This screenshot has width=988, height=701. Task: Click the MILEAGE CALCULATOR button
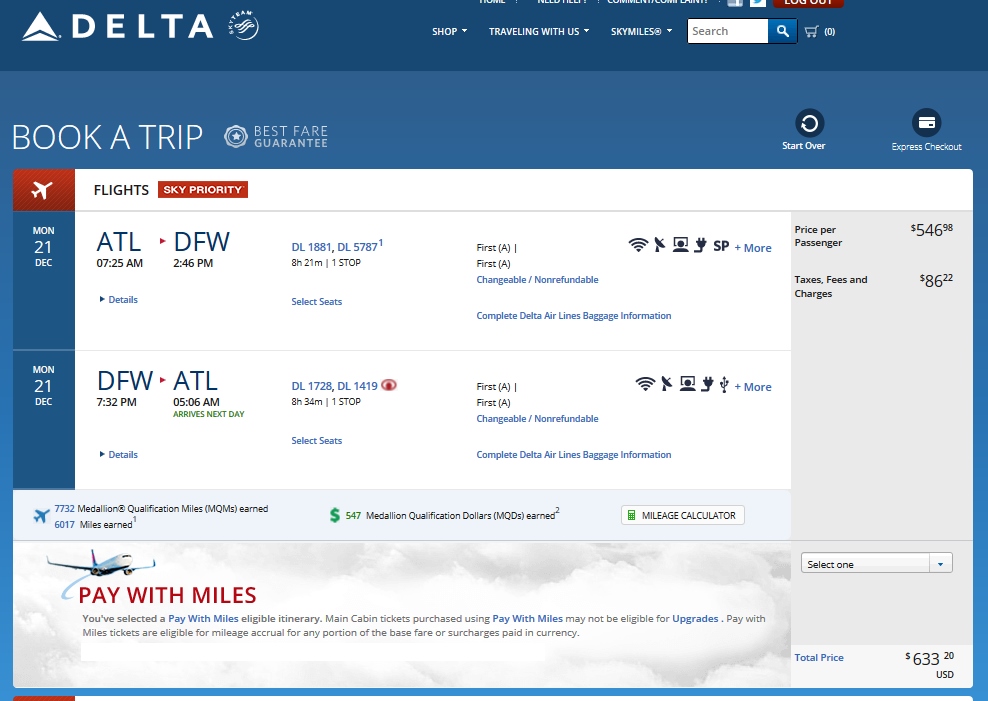click(682, 516)
